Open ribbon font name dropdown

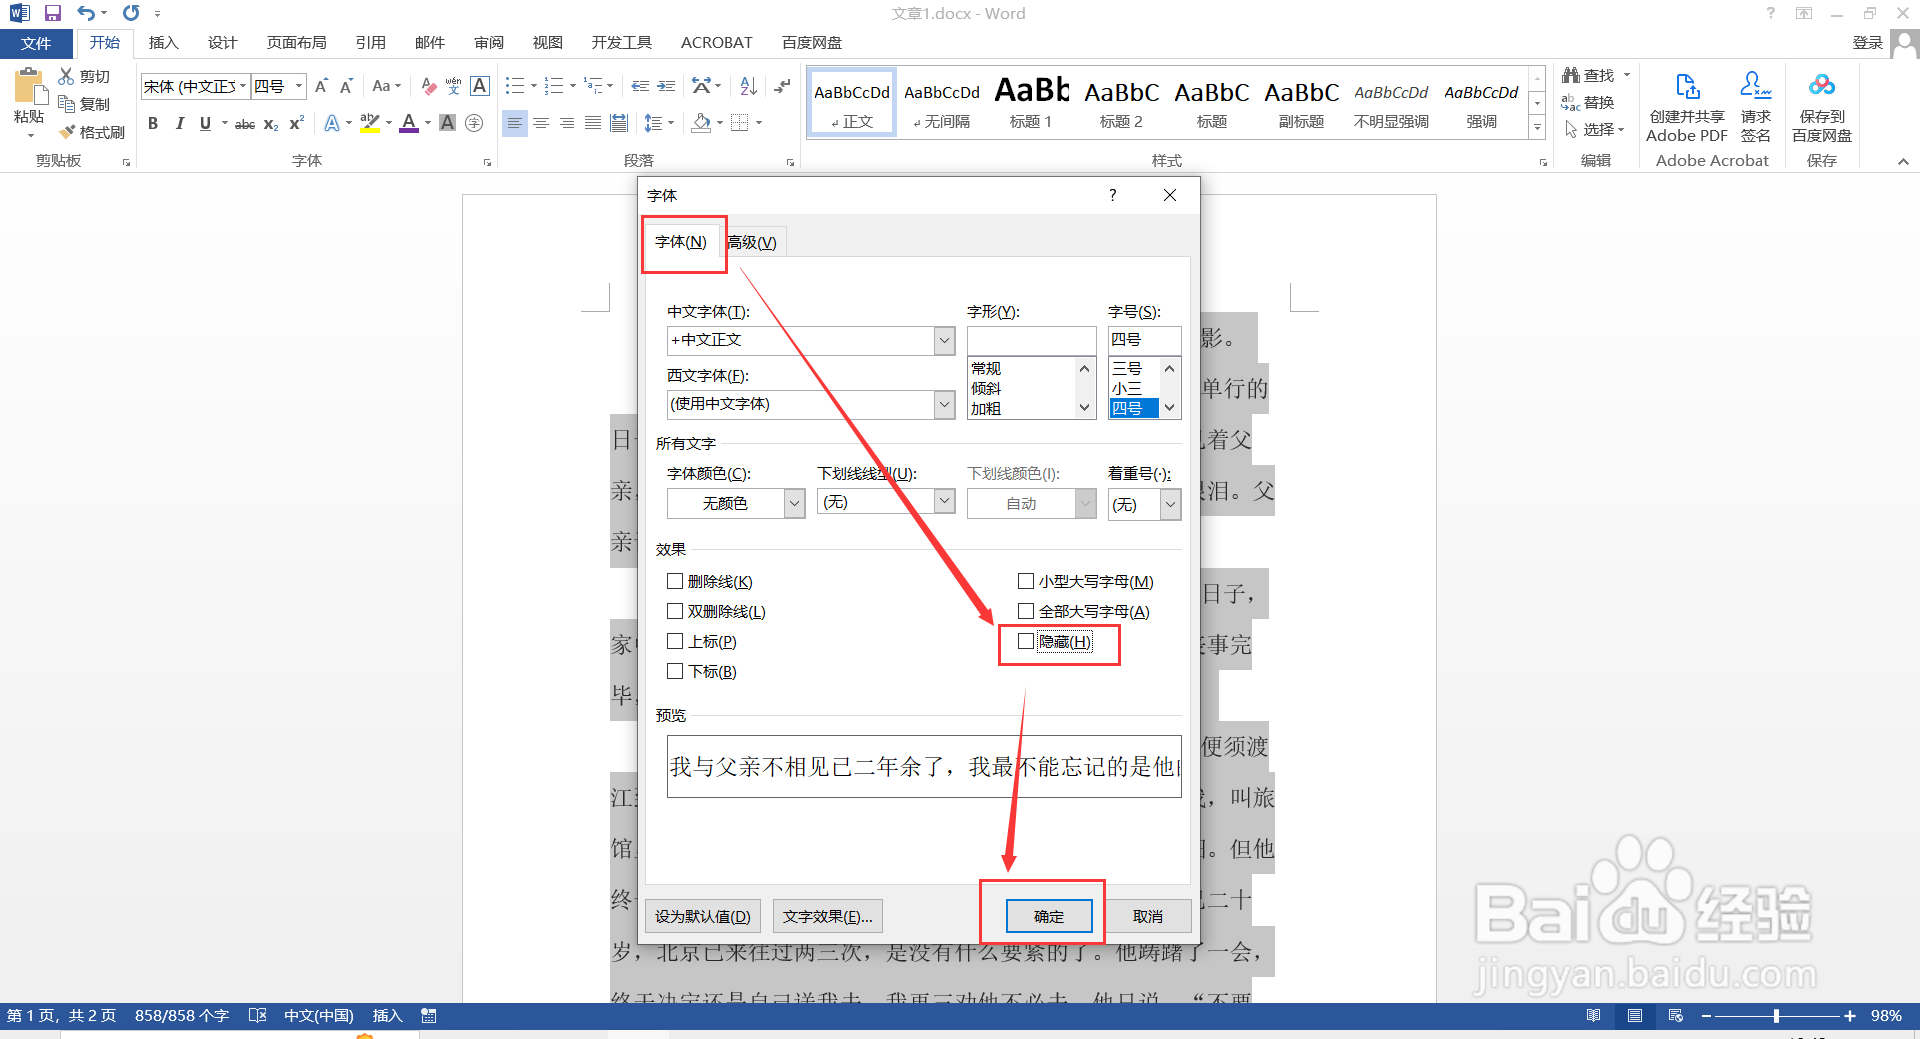point(242,86)
